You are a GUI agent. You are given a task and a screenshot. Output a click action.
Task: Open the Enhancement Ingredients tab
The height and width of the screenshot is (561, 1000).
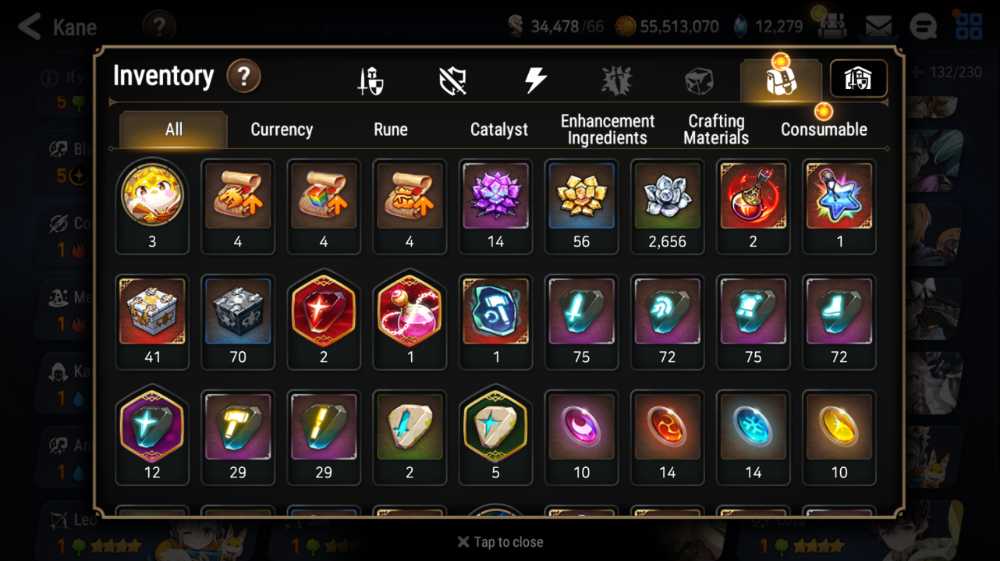coord(607,129)
